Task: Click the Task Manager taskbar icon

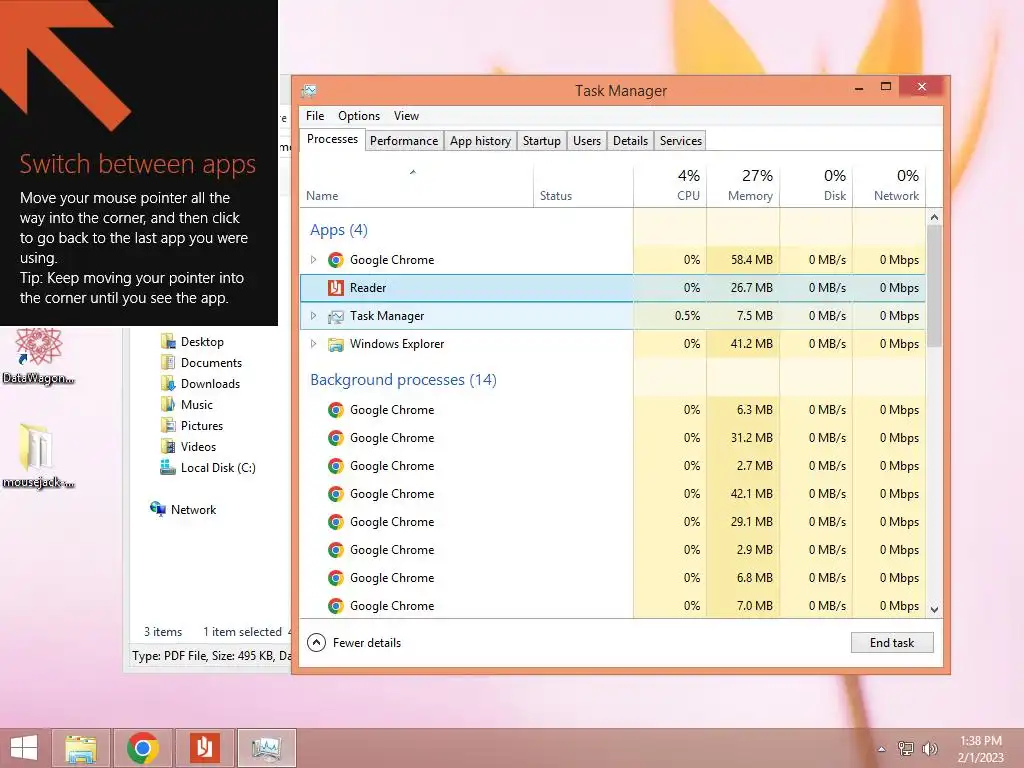Action: (266, 748)
